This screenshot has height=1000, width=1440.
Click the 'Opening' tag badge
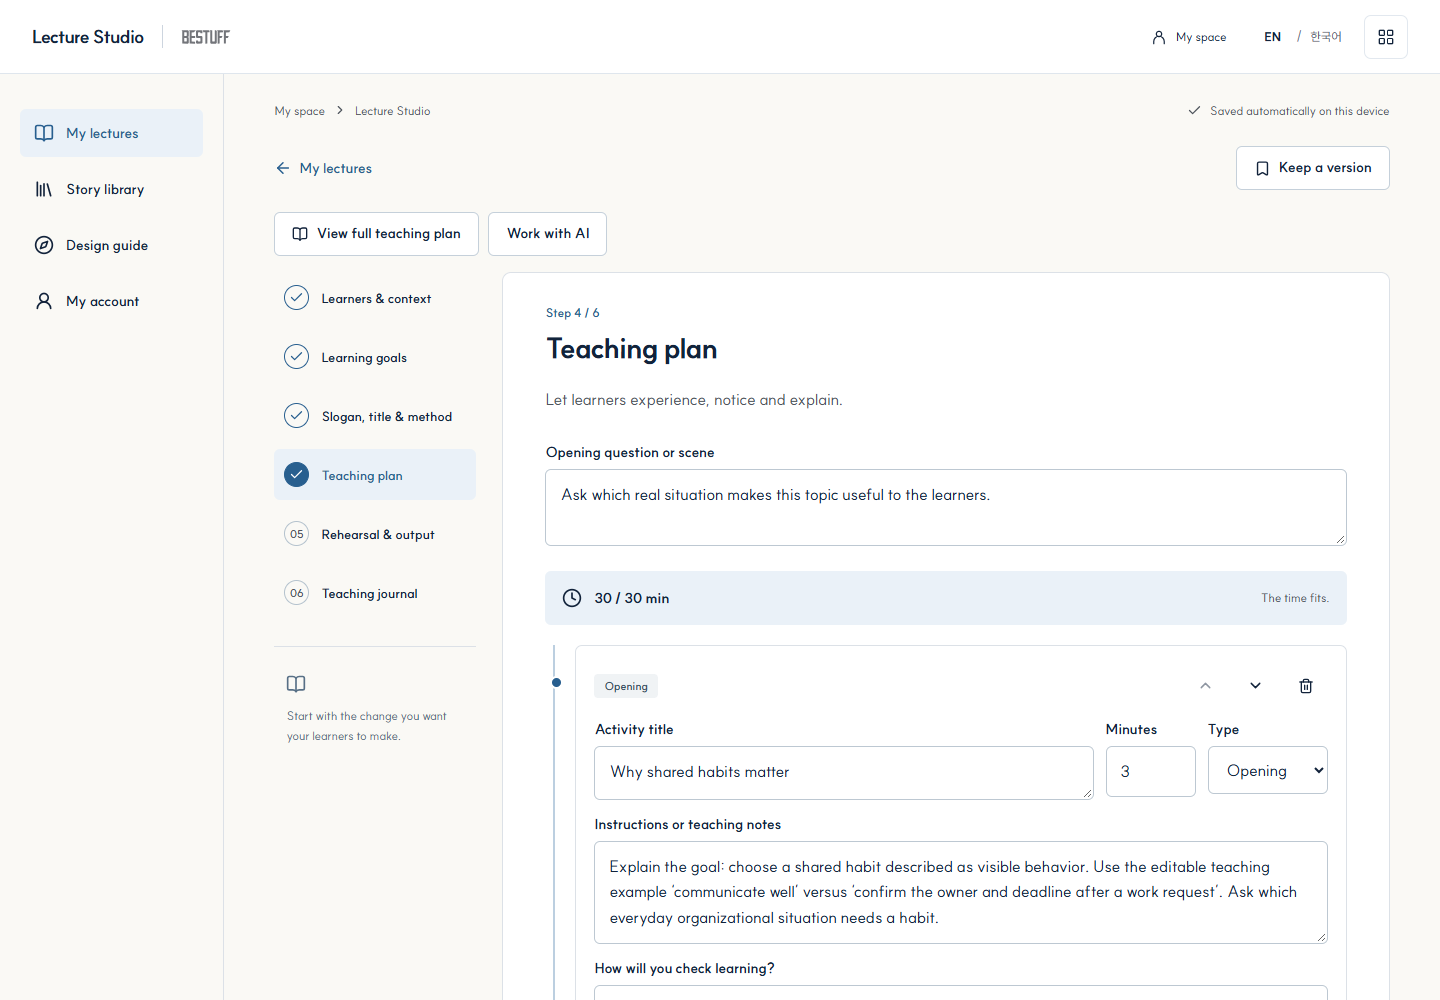click(x=626, y=686)
